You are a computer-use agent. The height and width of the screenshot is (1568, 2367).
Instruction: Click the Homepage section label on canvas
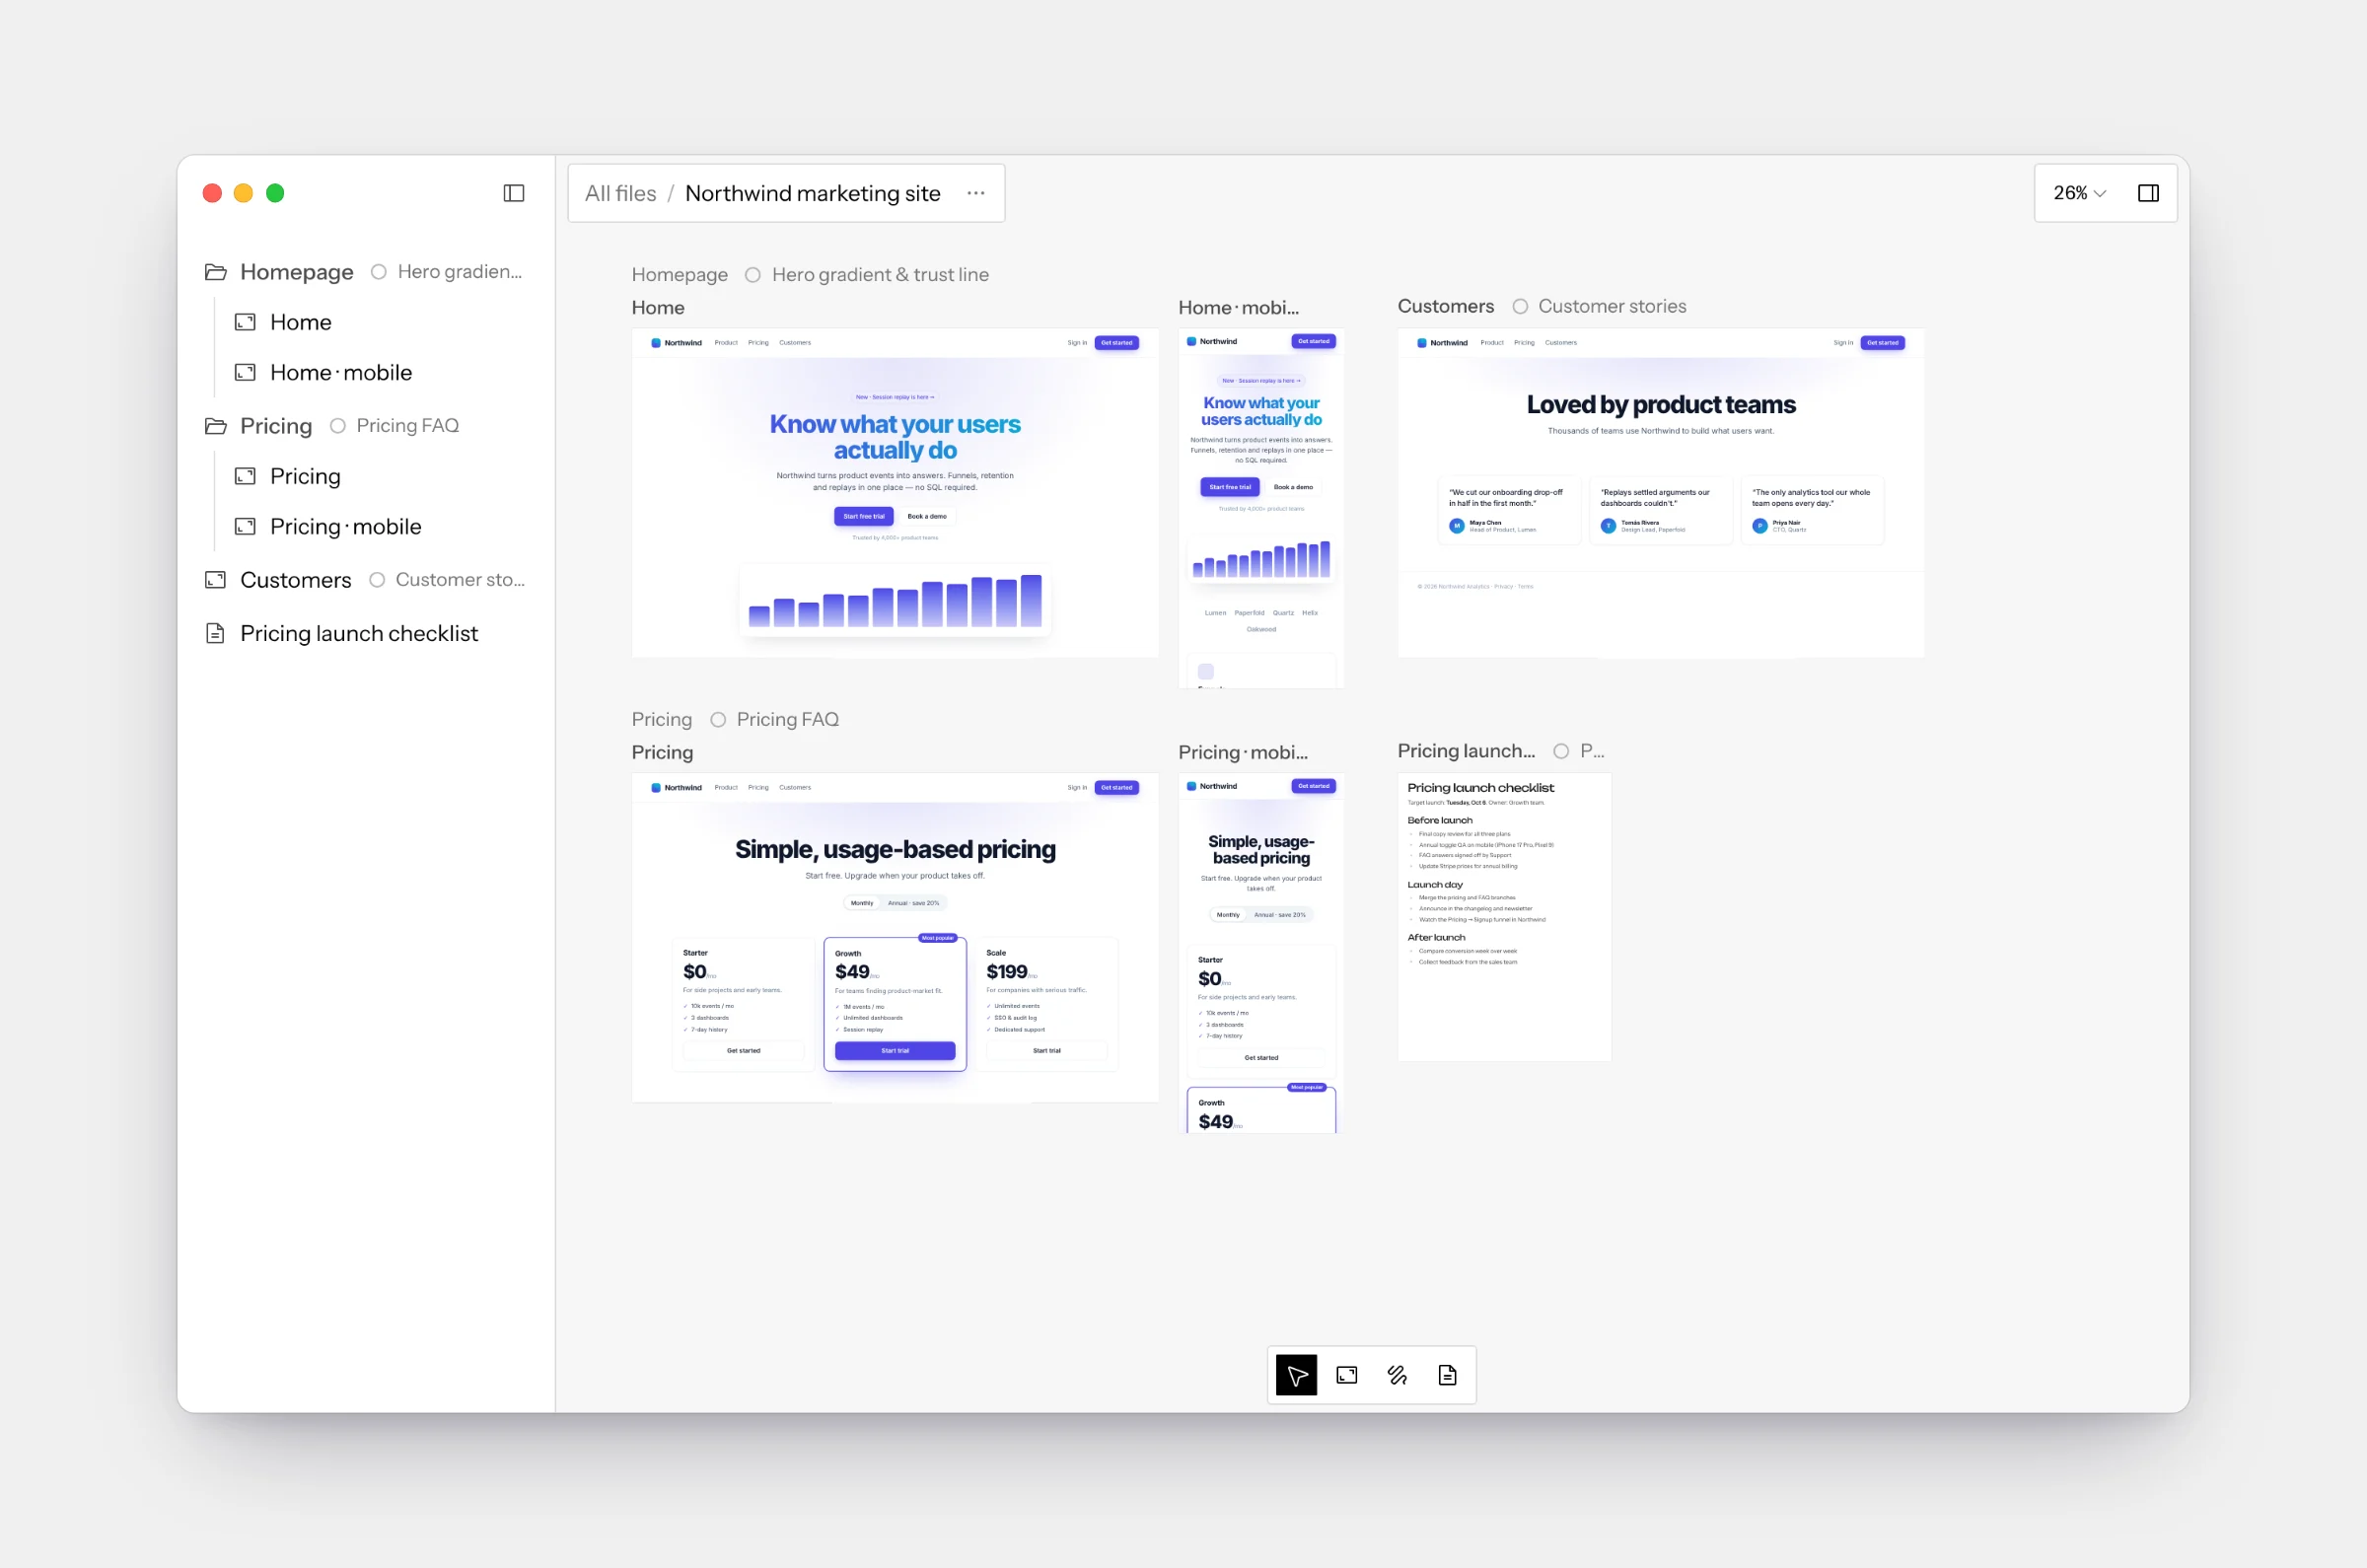tap(679, 275)
